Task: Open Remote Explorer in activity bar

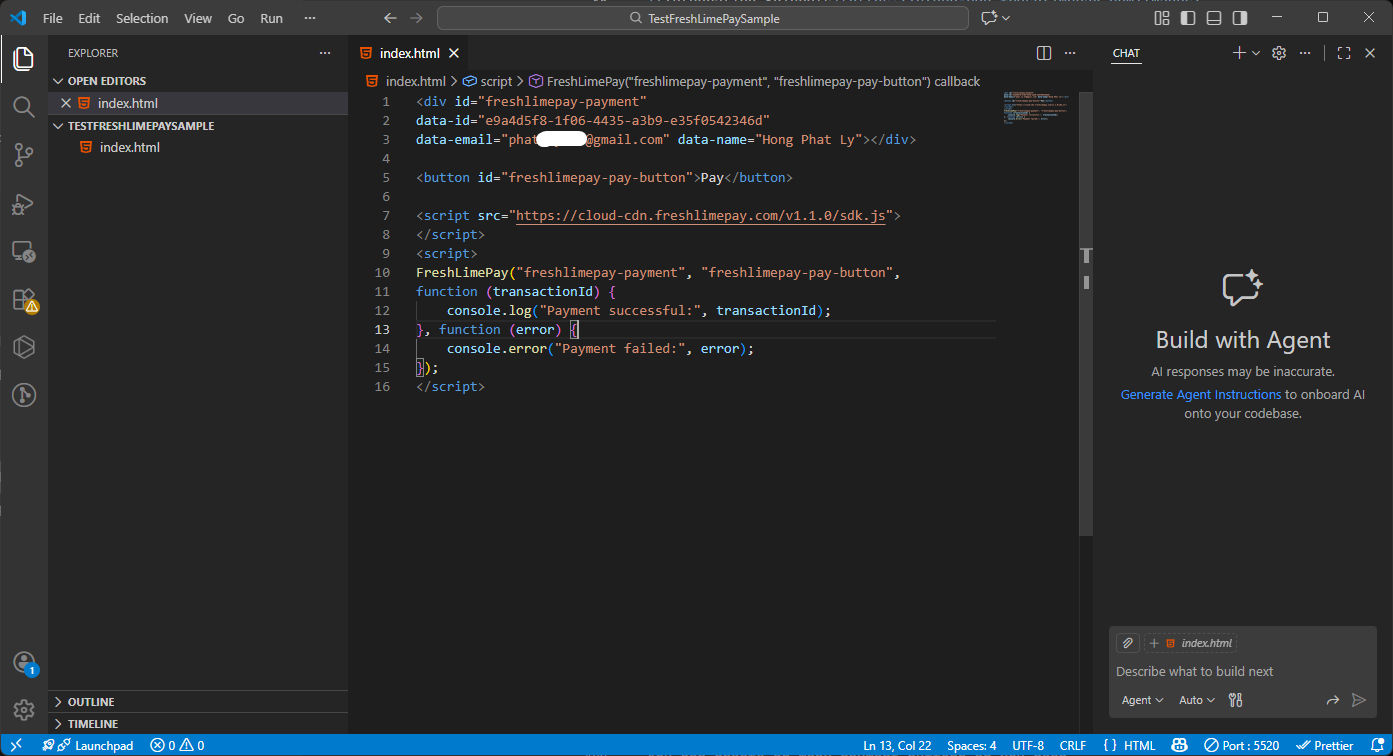Action: (24, 251)
